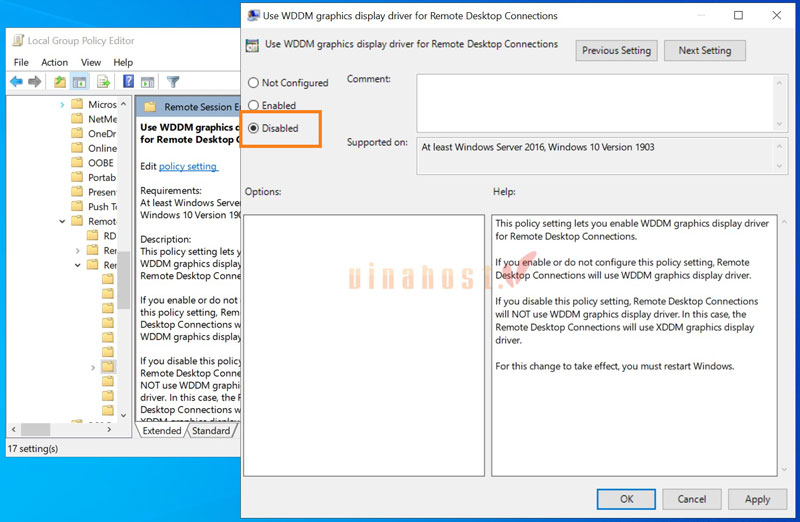Open the File menu
The image size is (800, 522).
pyautogui.click(x=21, y=62)
